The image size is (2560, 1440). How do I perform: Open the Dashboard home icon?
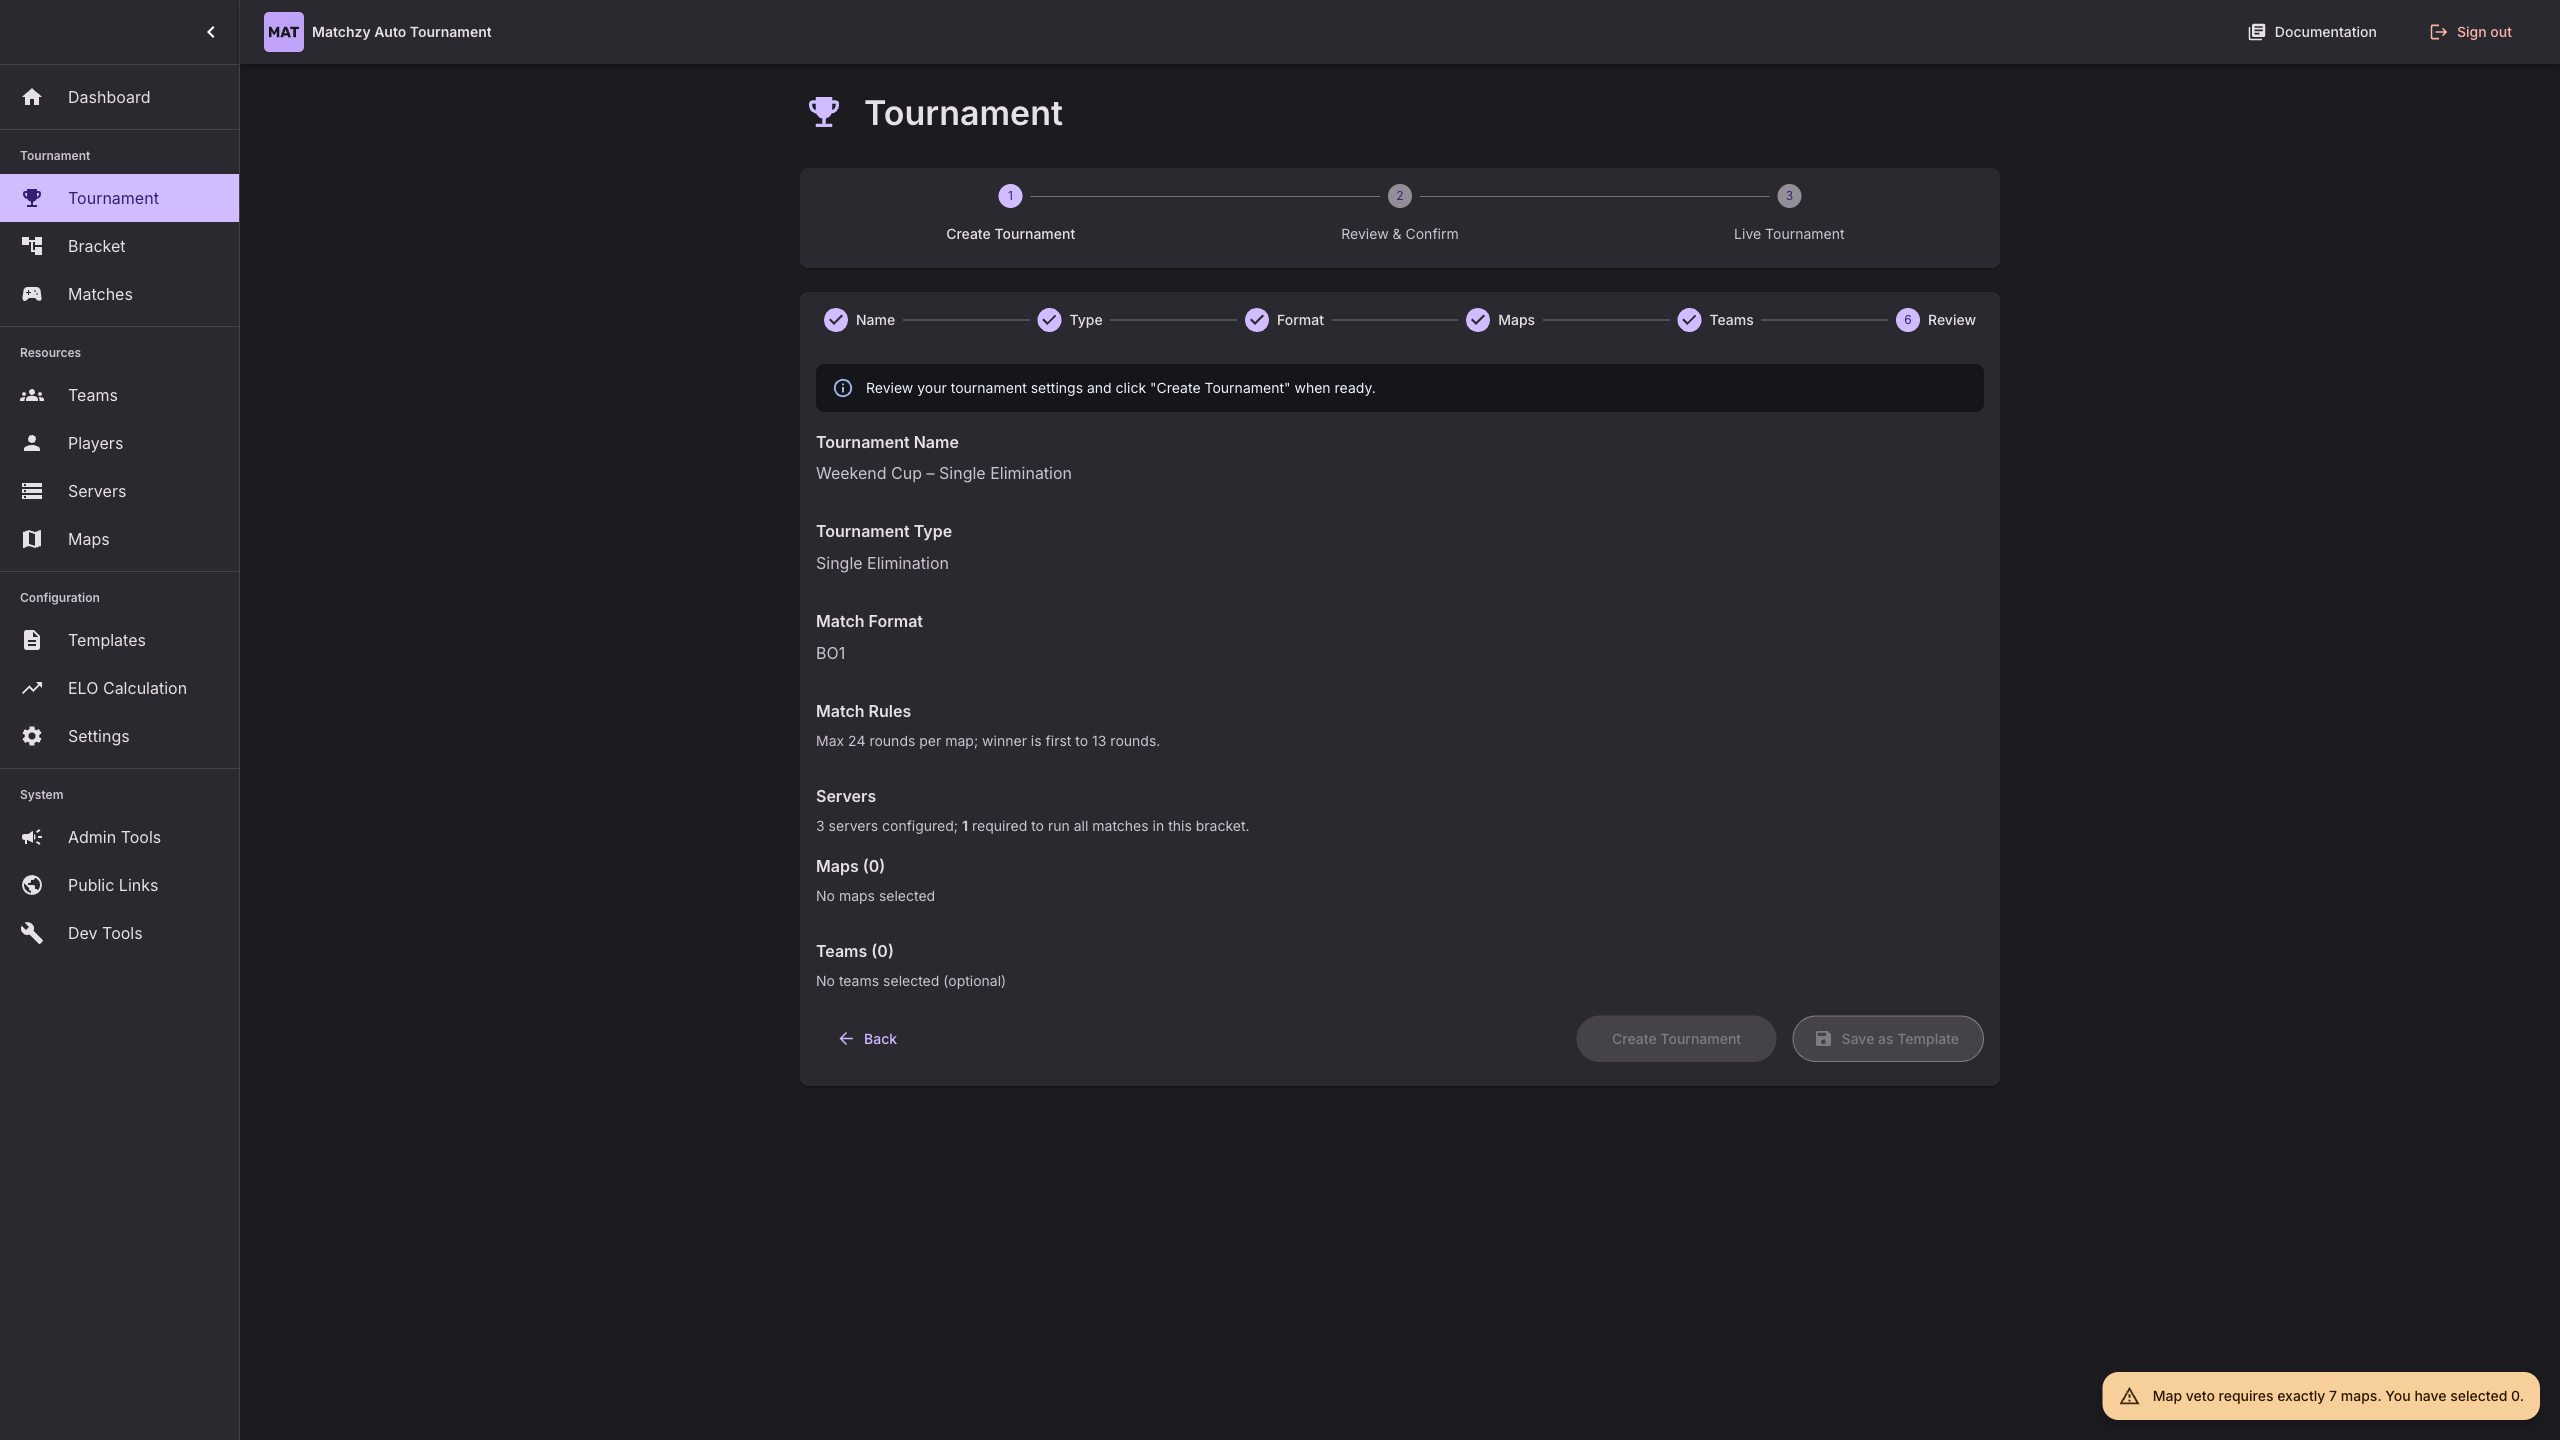(x=32, y=97)
